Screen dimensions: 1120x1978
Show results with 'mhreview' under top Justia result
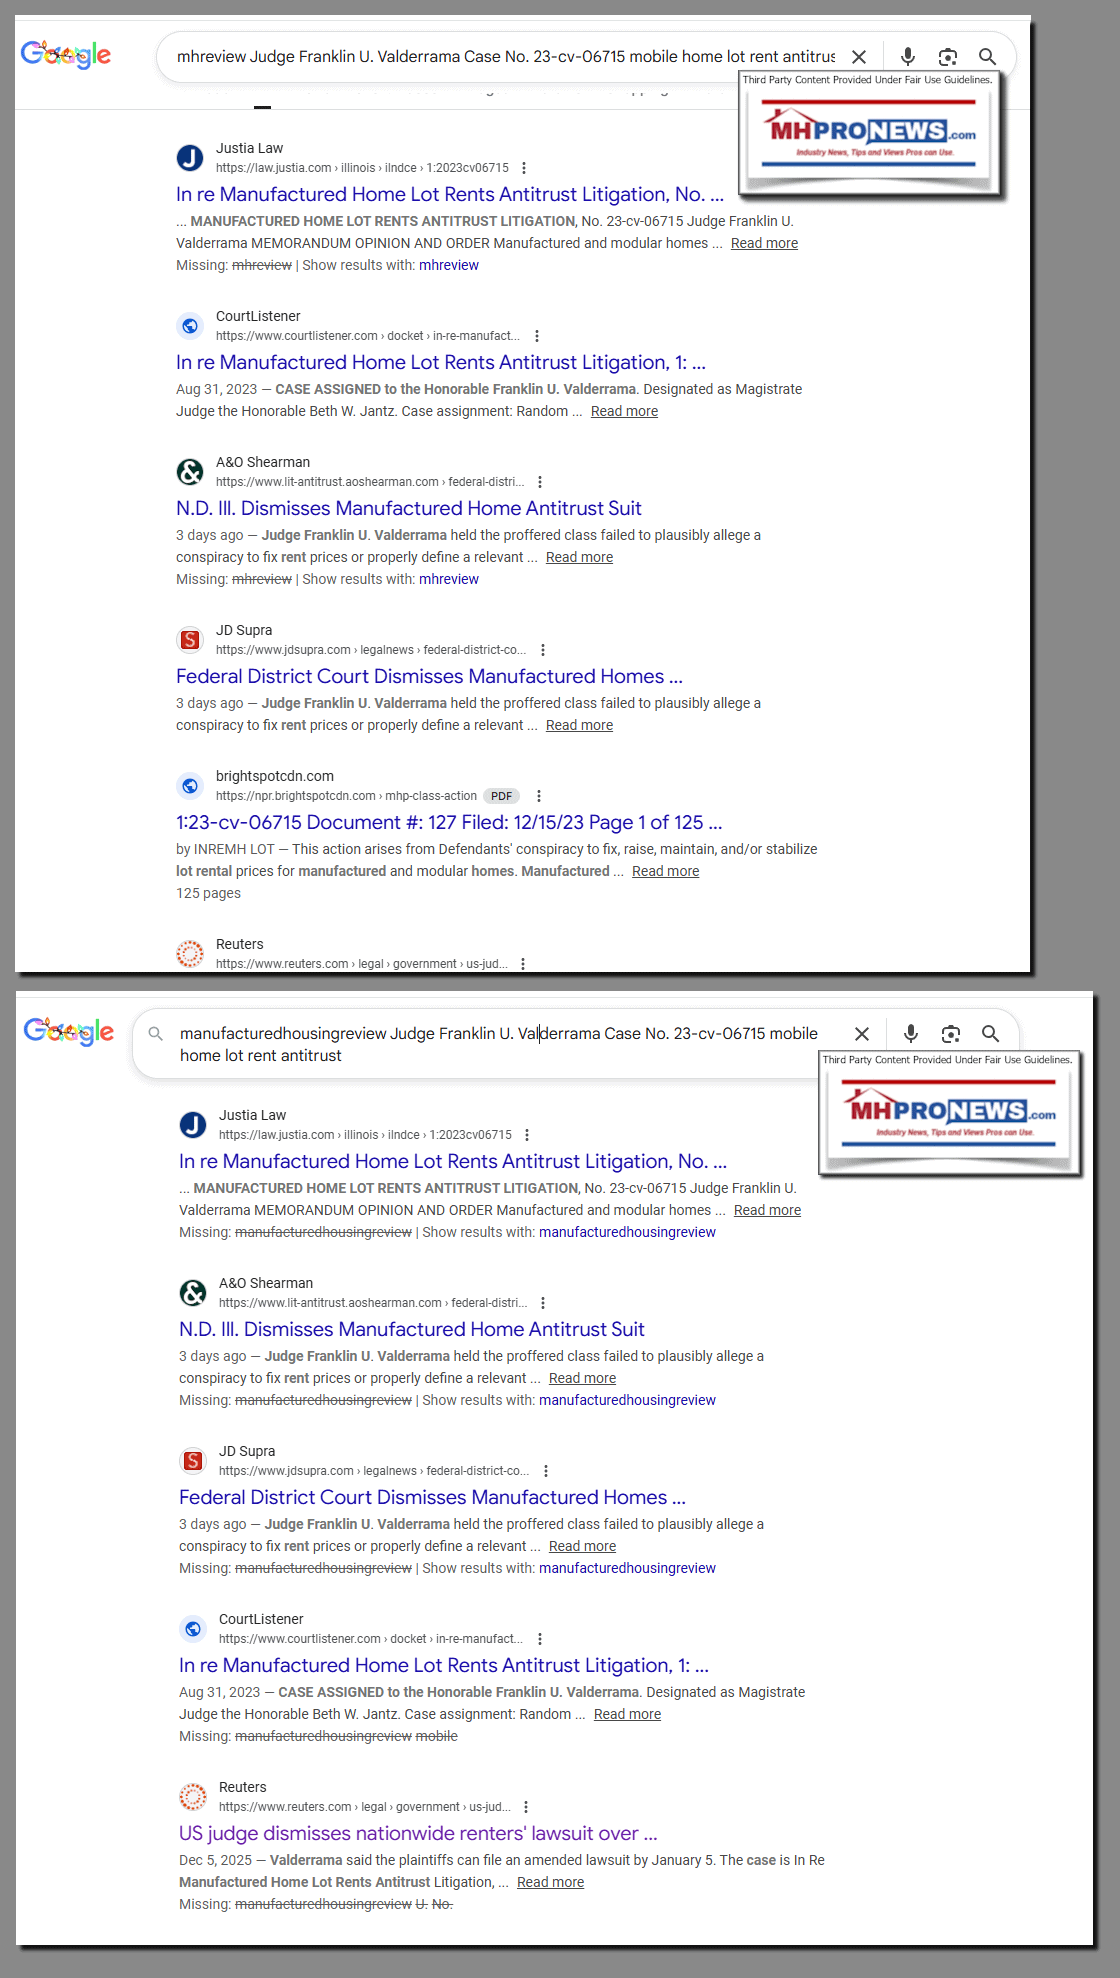click(448, 266)
